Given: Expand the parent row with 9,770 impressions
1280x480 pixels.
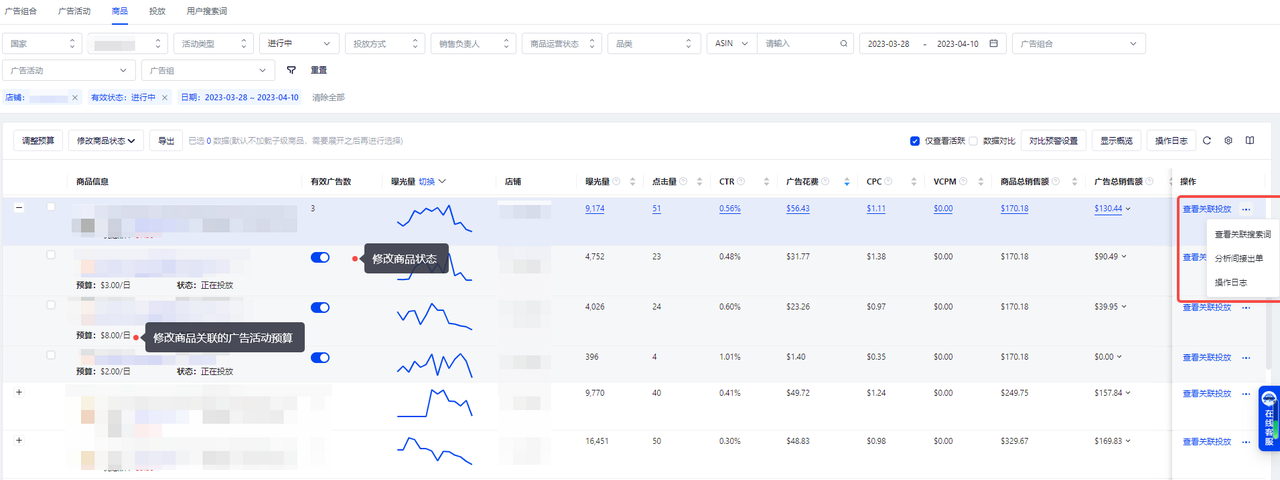Looking at the screenshot, I should [19, 392].
